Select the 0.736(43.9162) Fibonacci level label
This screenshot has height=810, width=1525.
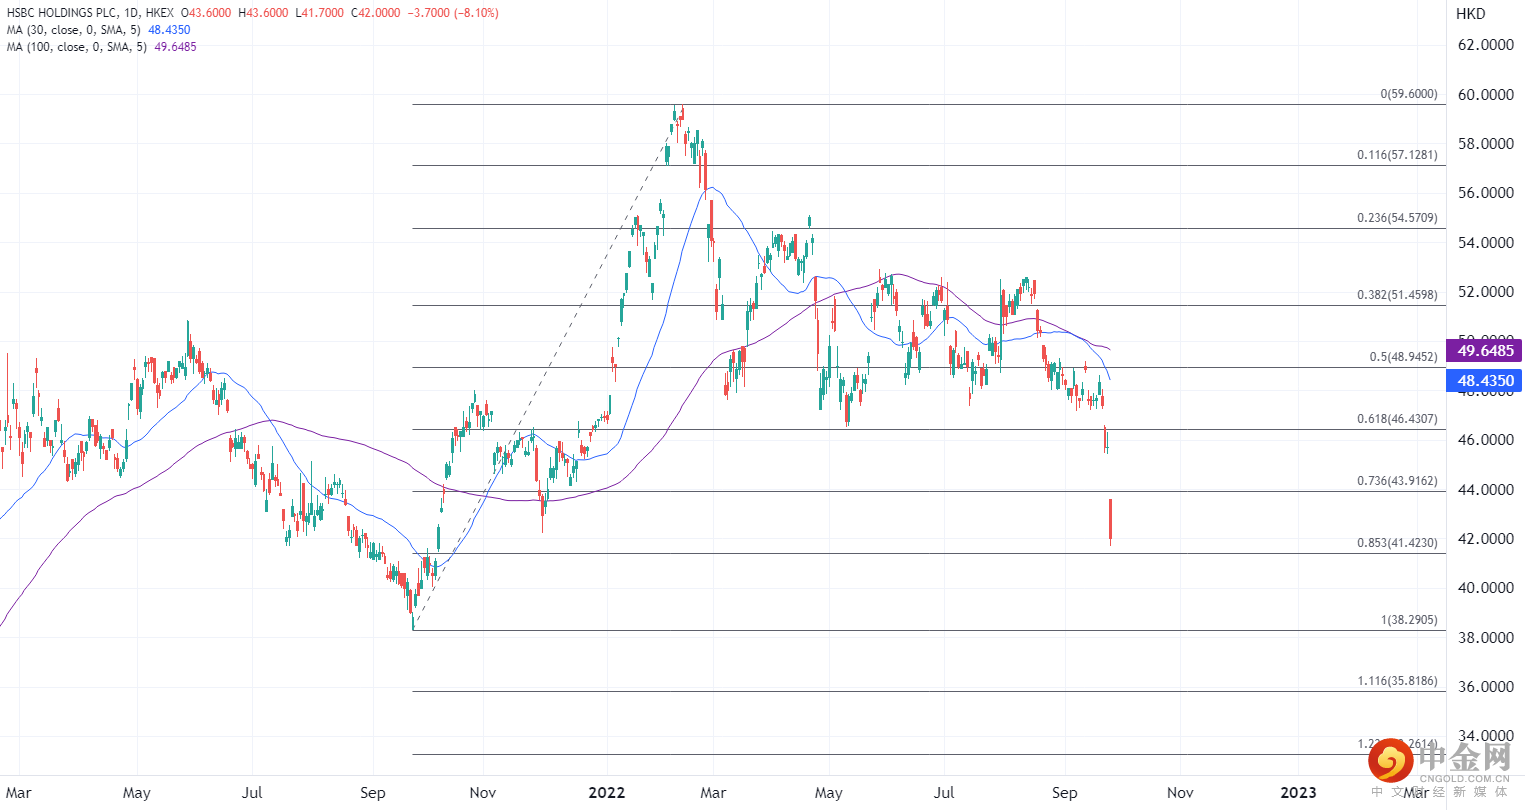tap(1397, 481)
